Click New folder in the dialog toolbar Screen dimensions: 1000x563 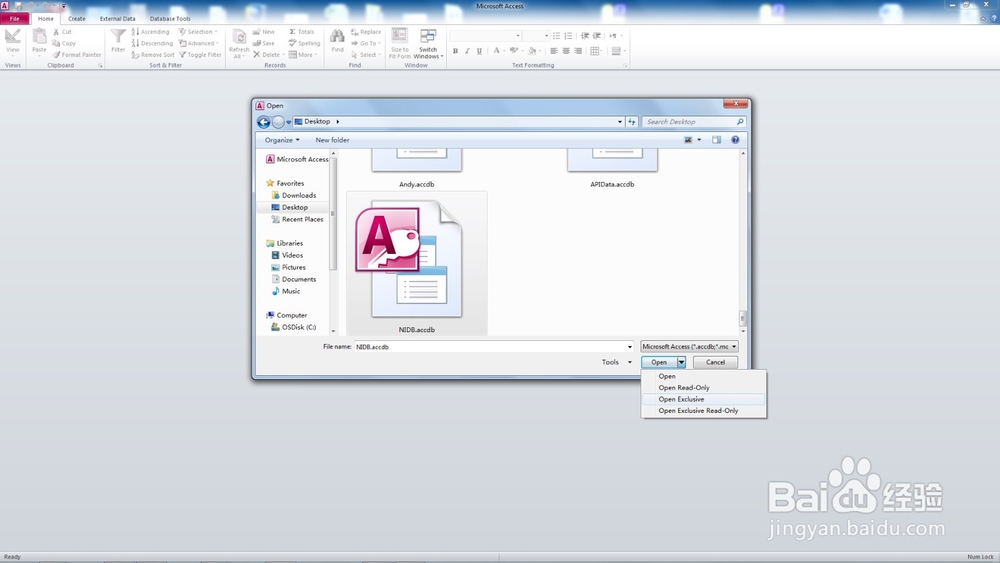click(332, 140)
